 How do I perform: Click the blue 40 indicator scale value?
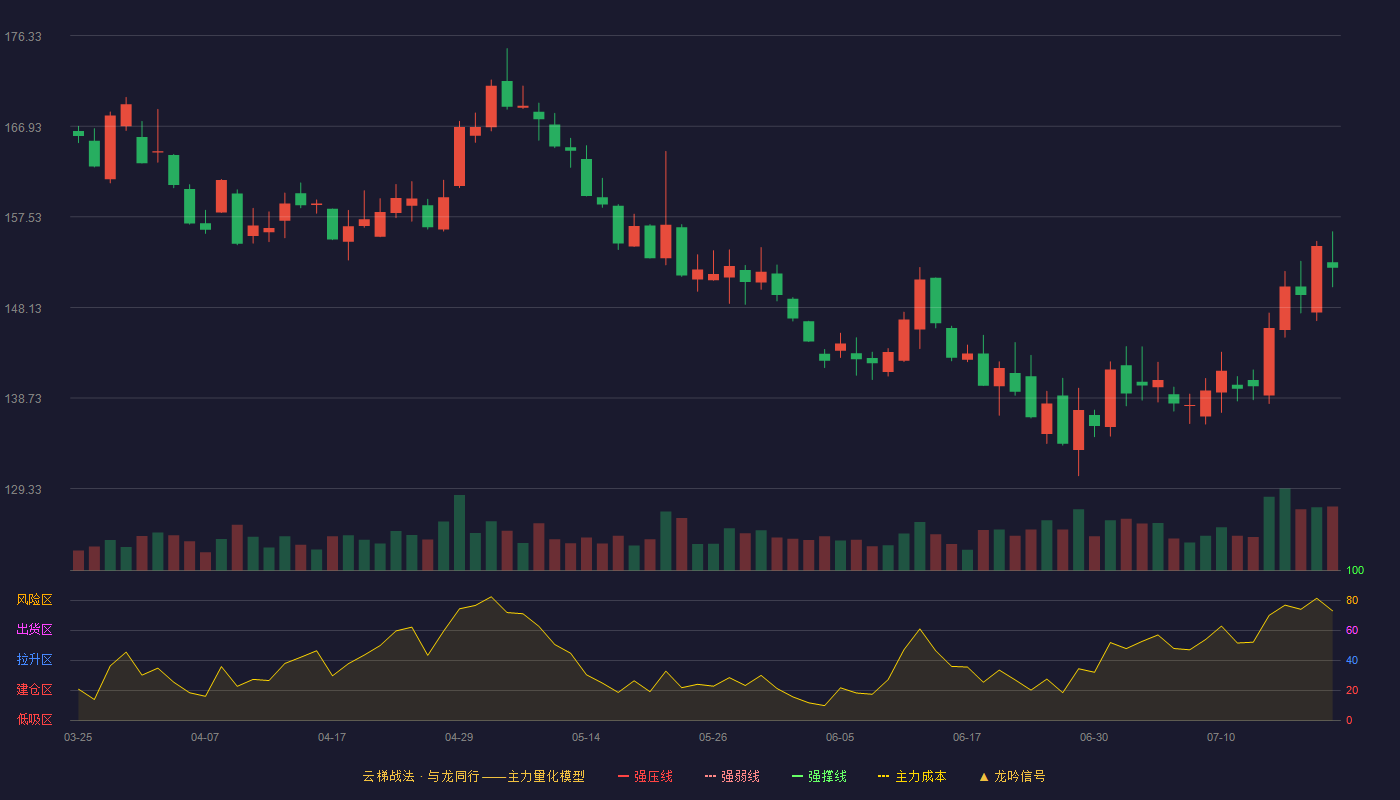click(x=1352, y=661)
